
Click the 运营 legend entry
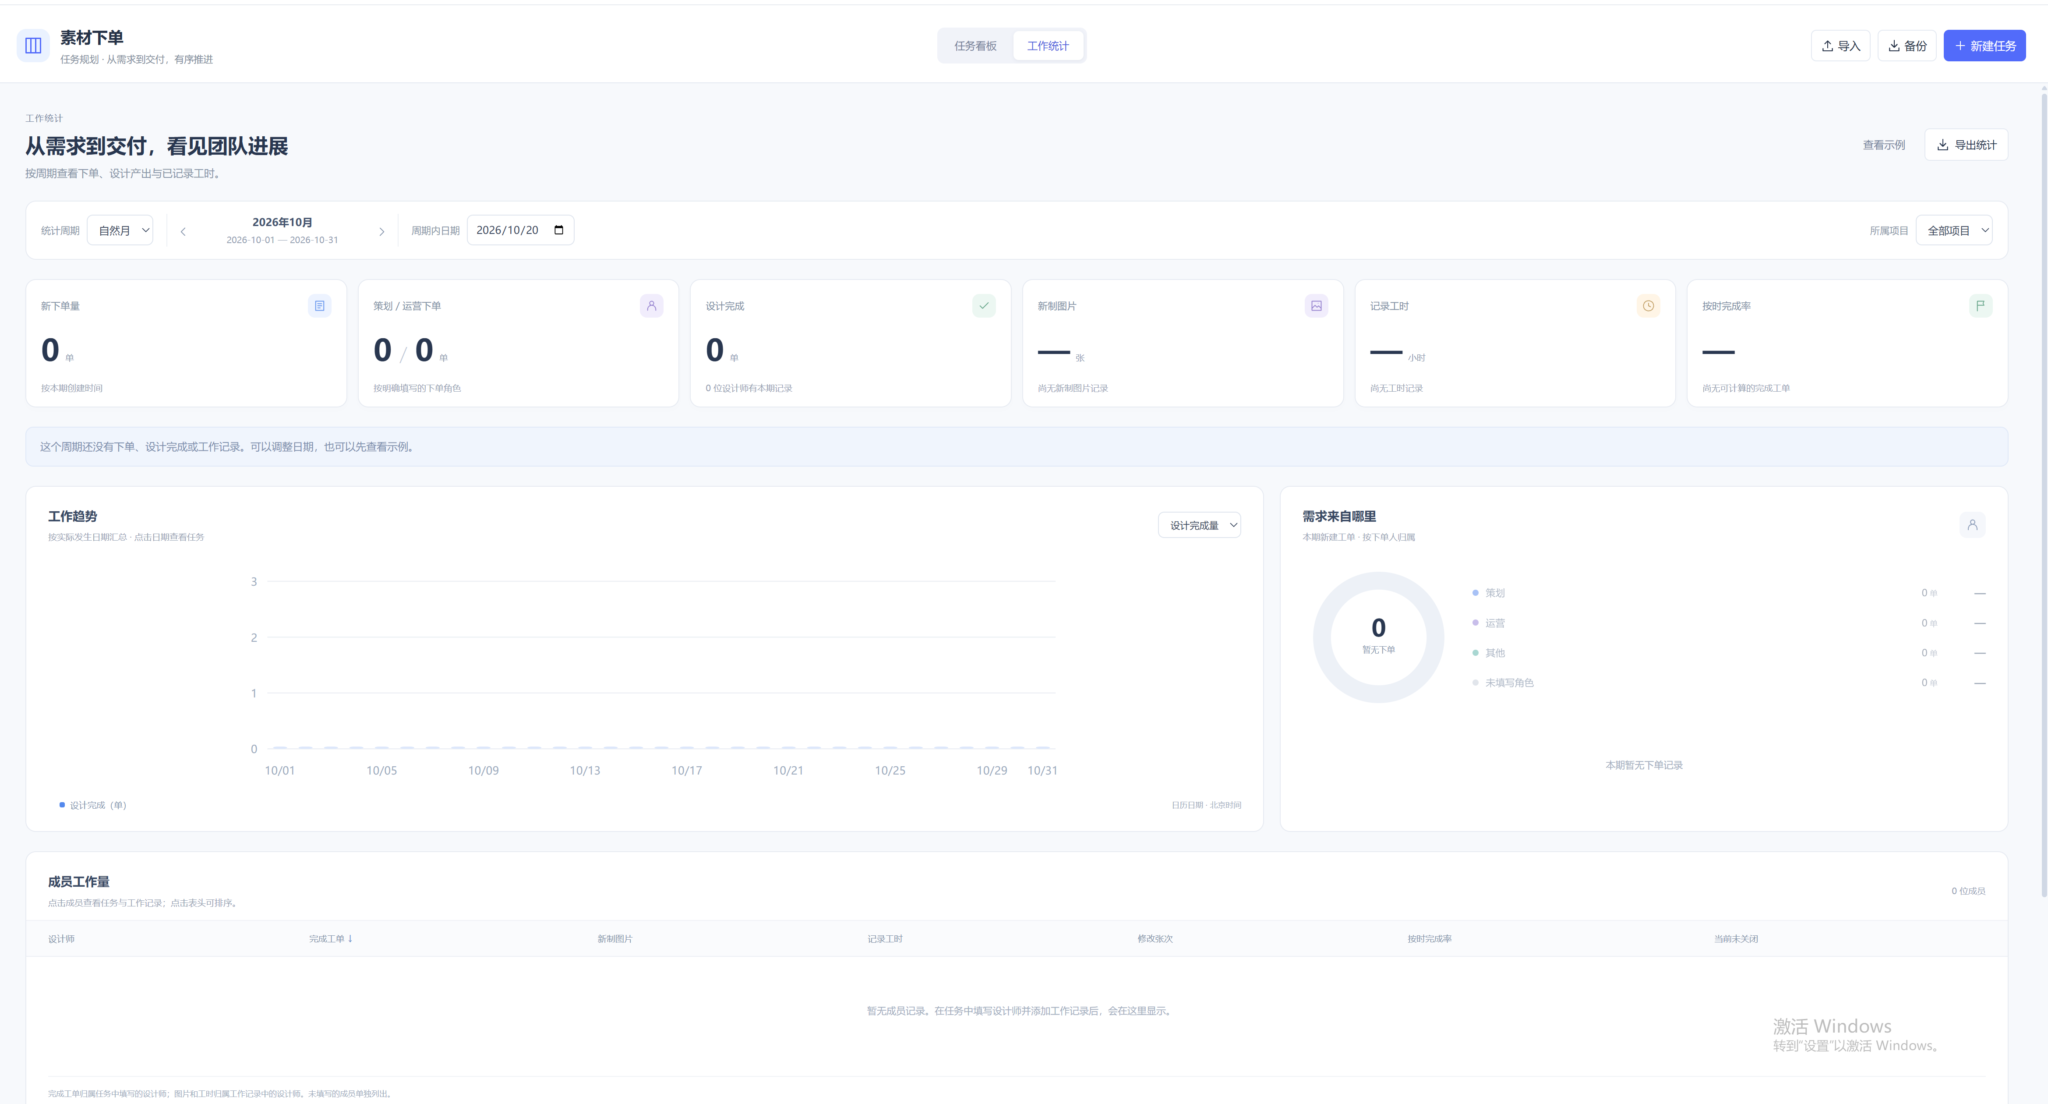coord(1488,623)
